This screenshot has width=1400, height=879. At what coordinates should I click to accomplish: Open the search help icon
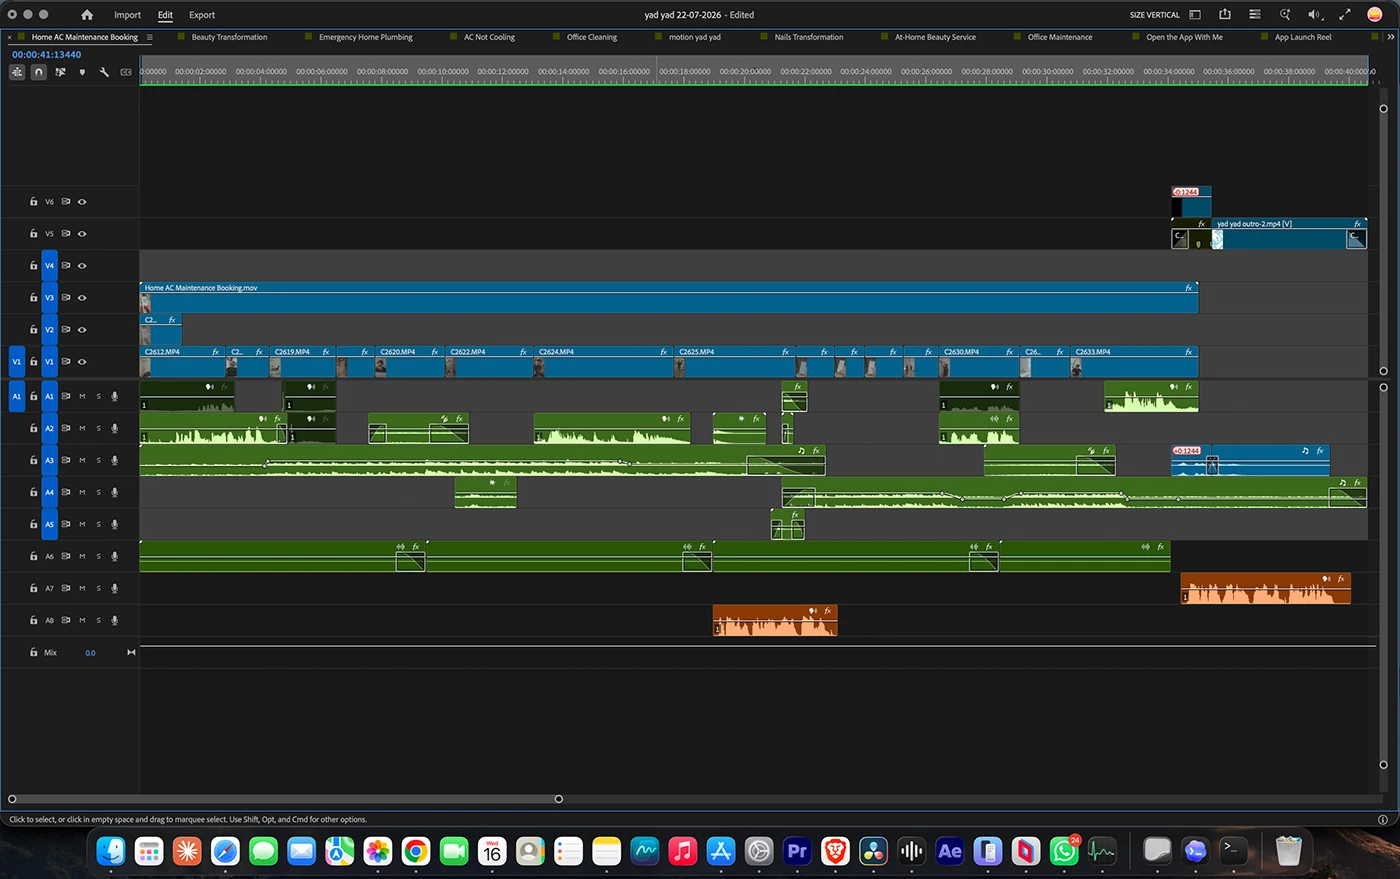coord(1285,15)
